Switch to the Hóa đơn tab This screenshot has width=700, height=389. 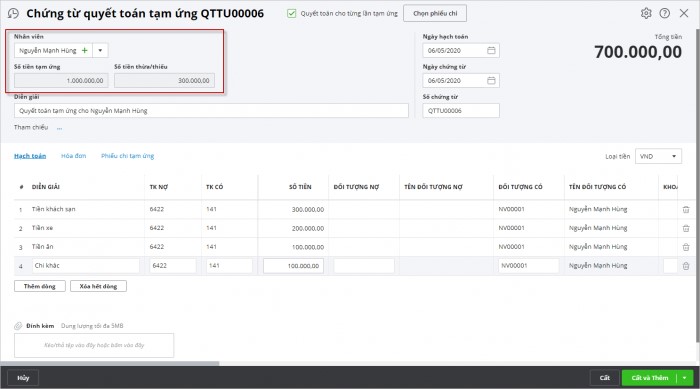click(x=74, y=156)
